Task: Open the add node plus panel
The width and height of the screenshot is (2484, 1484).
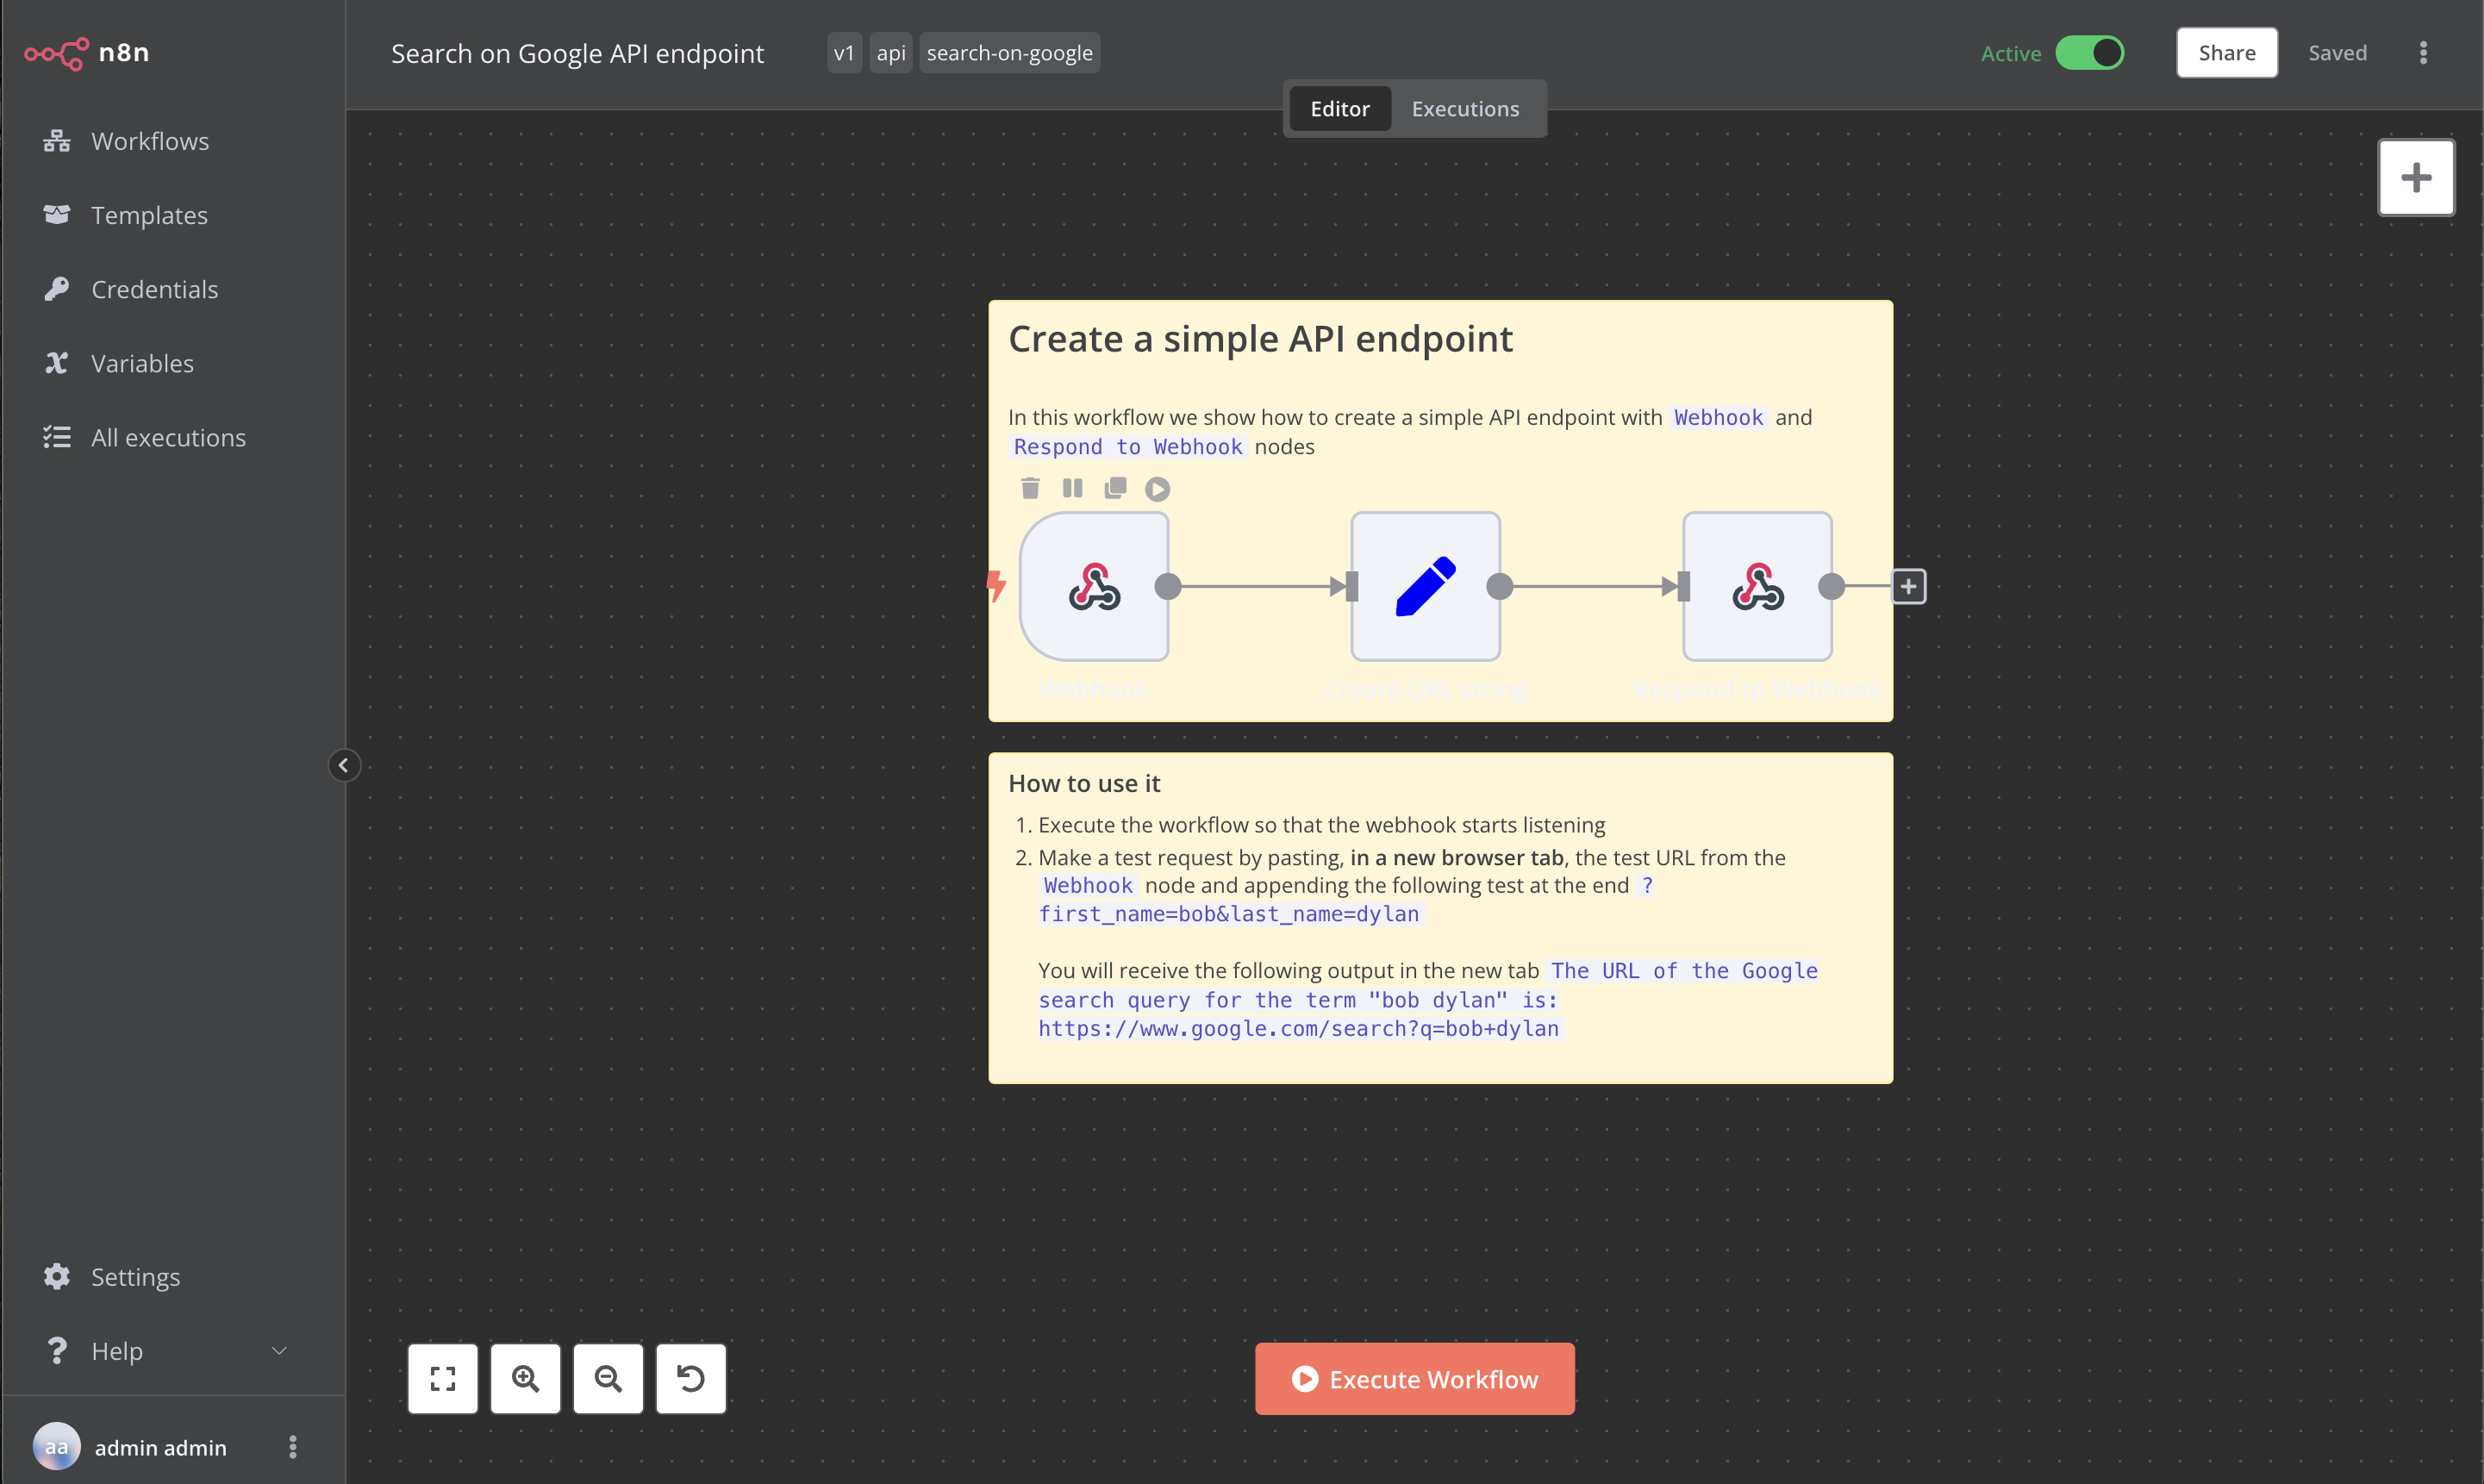Action: click(x=2416, y=178)
